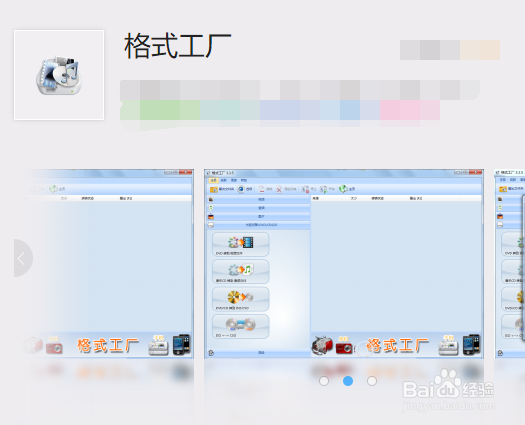Open the center full-window screenshot thumbnail
Viewport: 525px width, 425px height.
pyautogui.click(x=344, y=264)
